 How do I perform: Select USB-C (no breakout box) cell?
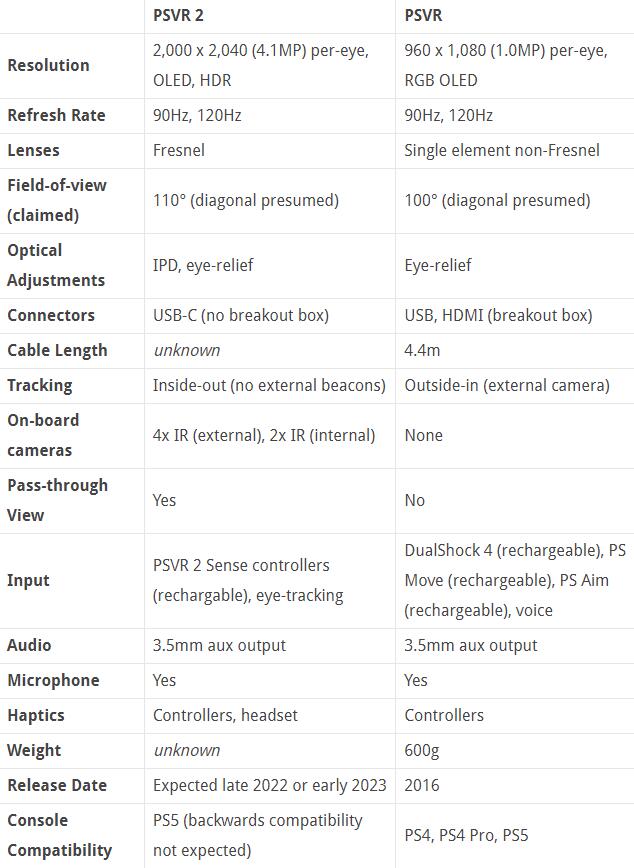click(241, 315)
